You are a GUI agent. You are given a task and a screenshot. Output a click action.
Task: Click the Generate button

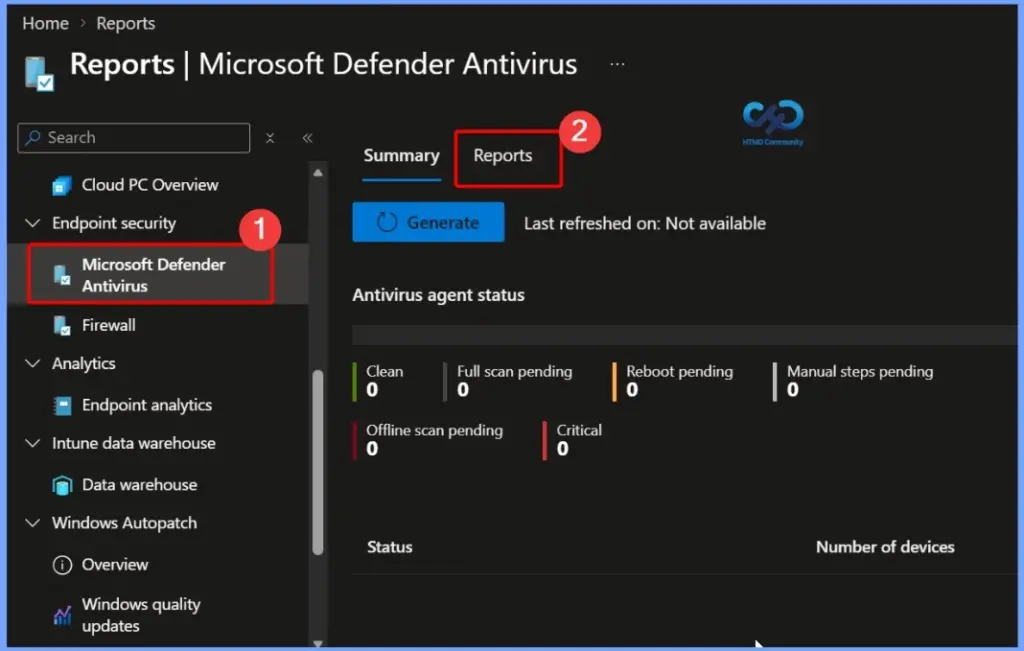click(x=428, y=223)
